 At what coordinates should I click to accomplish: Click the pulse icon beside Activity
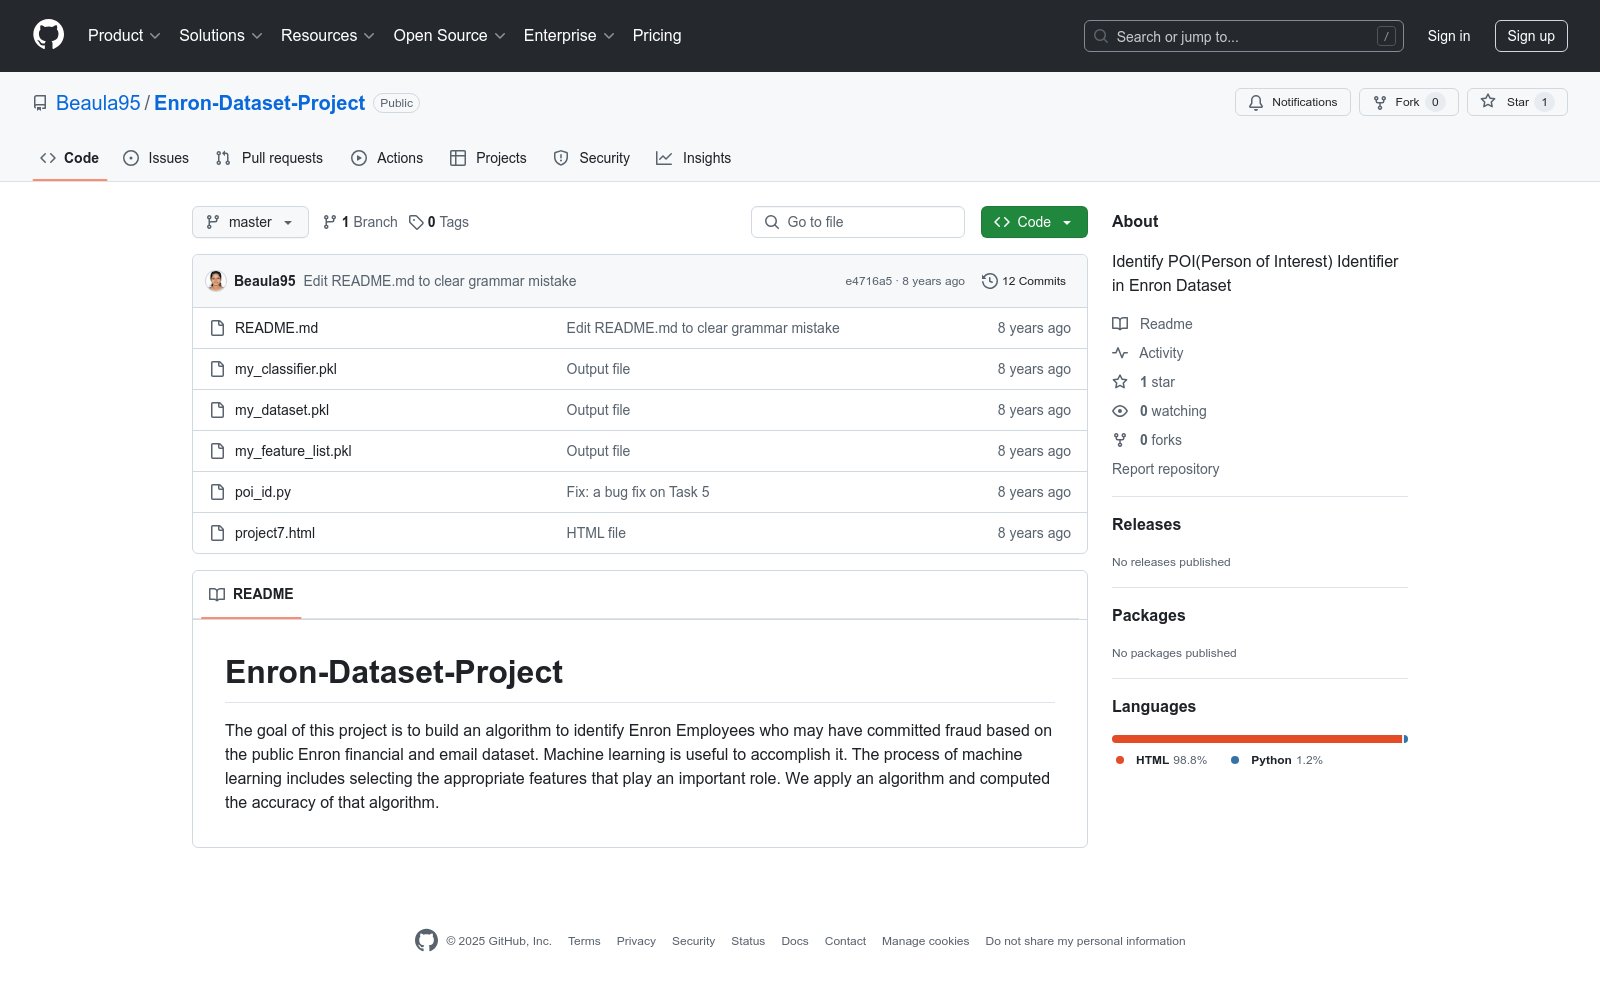tap(1120, 353)
